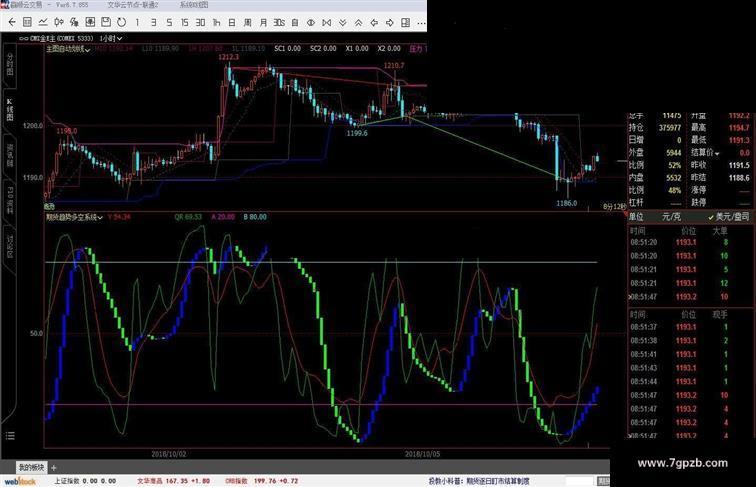The width and height of the screenshot is (756, 487).
Task: Click the 2018/10/05 date marker
Action: click(422, 454)
